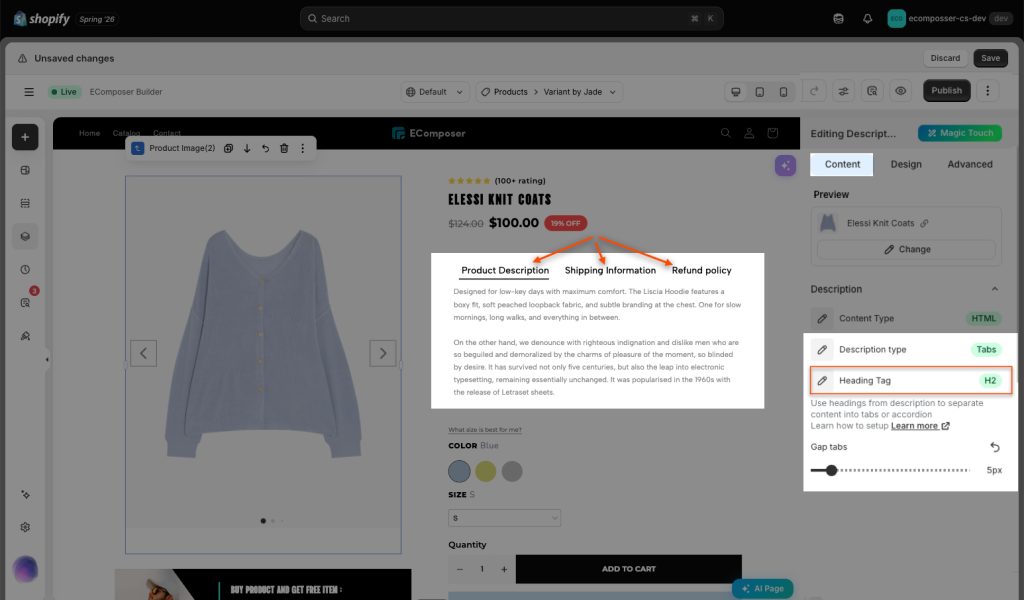The height and width of the screenshot is (600, 1024).
Task: Open the Shipping Information tab
Action: (610, 270)
